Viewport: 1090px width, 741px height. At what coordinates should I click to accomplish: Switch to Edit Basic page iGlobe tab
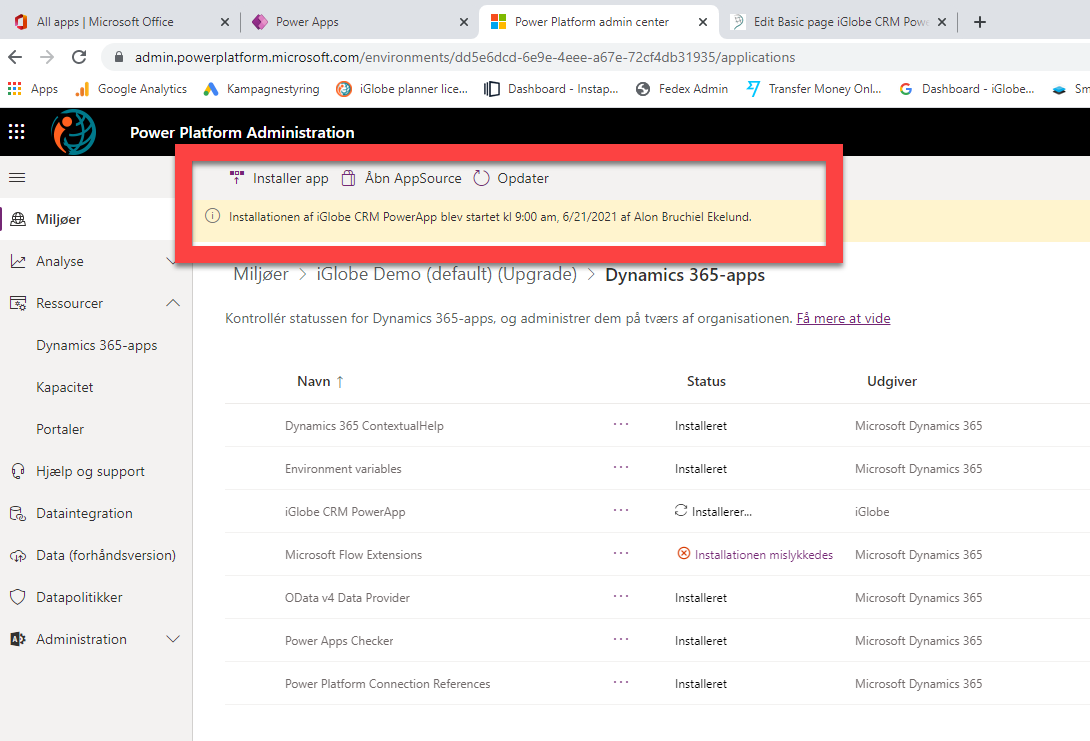[841, 22]
